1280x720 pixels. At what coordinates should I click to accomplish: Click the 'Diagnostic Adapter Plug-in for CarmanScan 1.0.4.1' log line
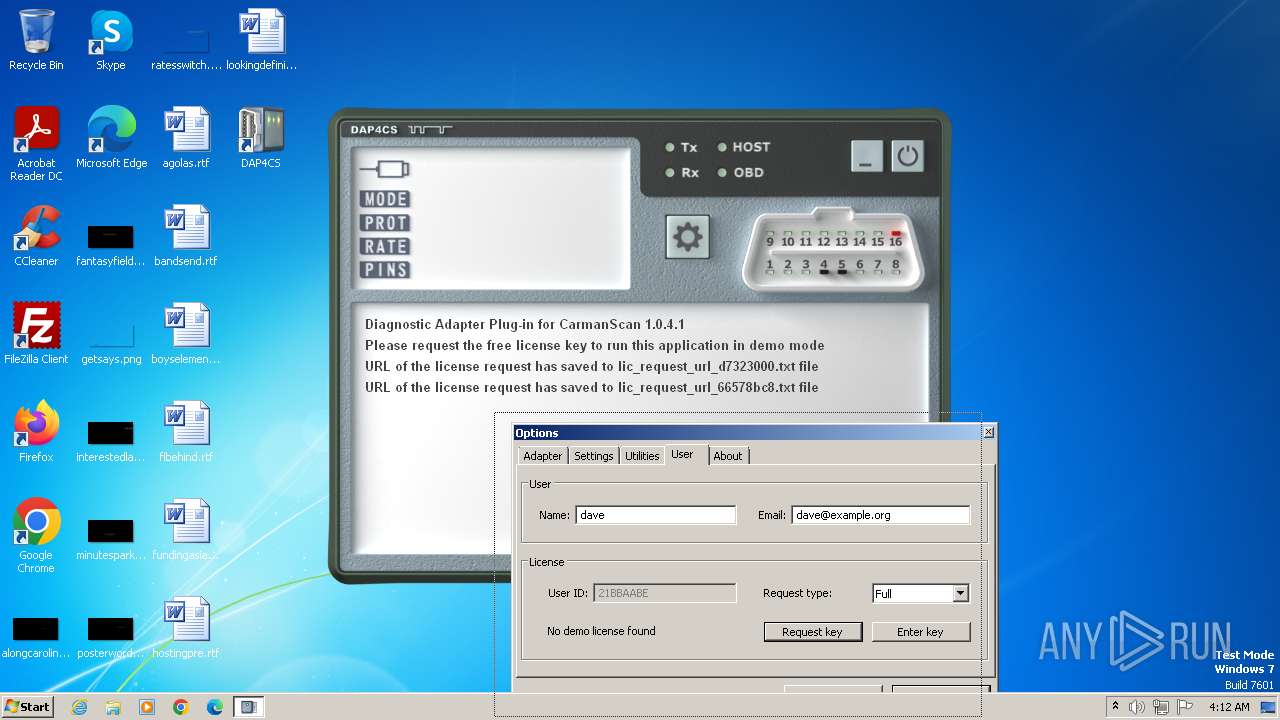[x=524, y=324]
